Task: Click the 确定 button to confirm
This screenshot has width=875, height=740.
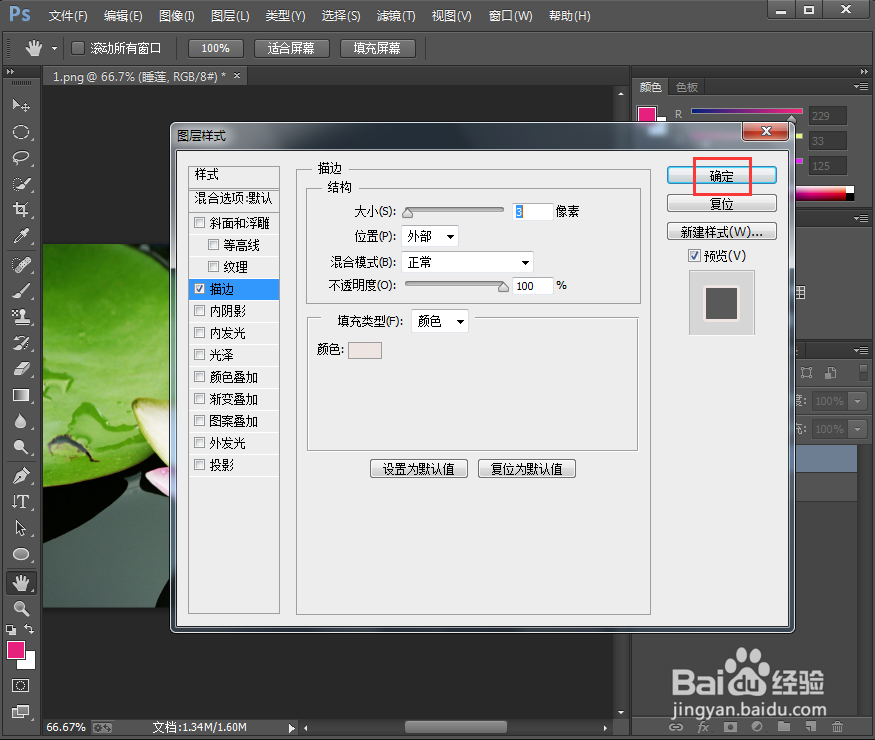Action: [721, 175]
